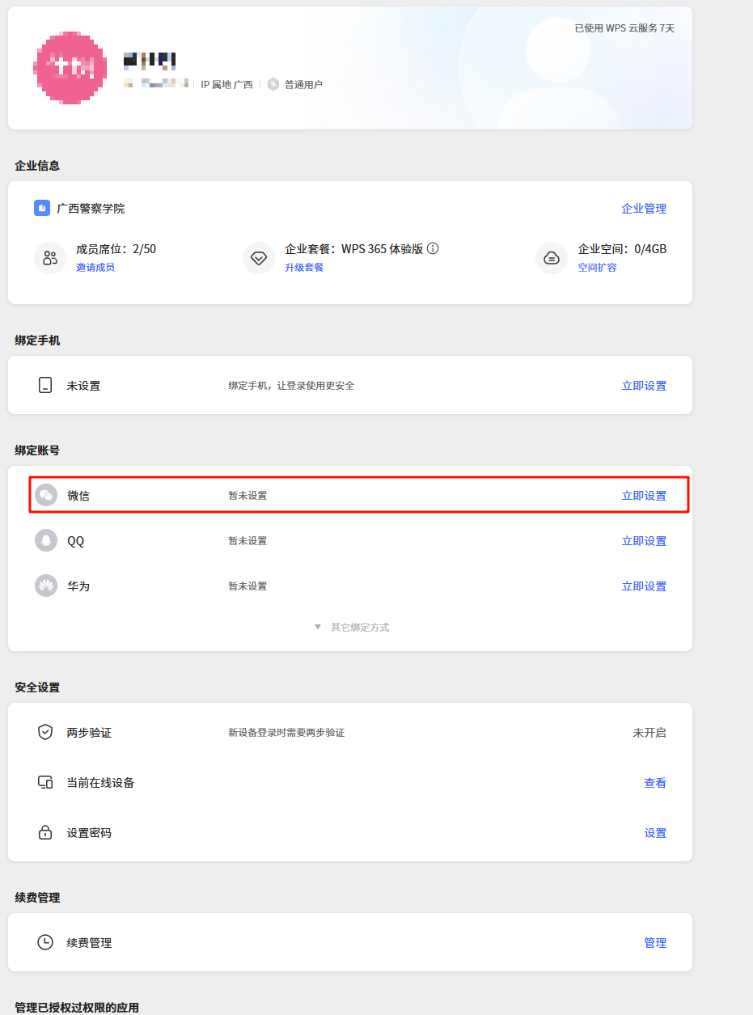The image size is (753, 1015).
Task: Click the clock icon for 续费管理
Action: pyautogui.click(x=45, y=942)
